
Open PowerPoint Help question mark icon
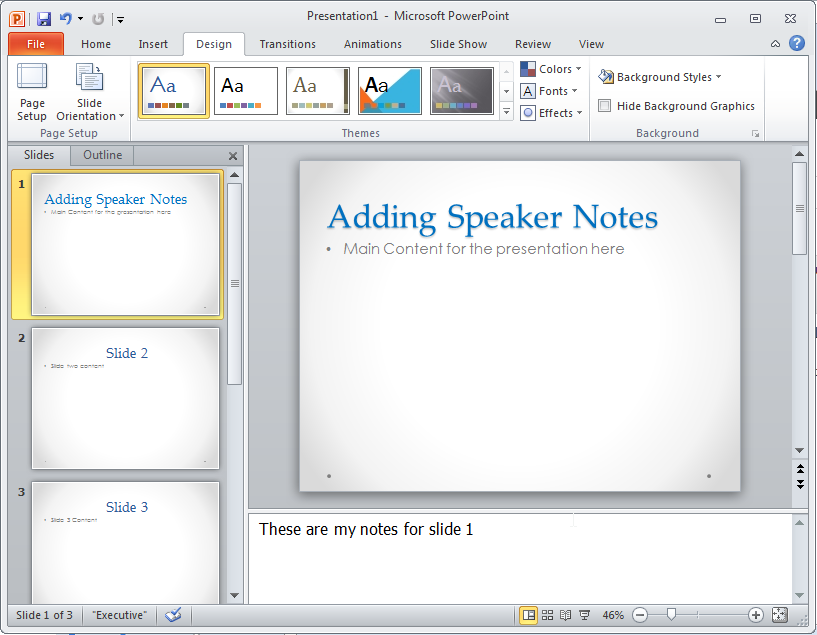pos(797,43)
